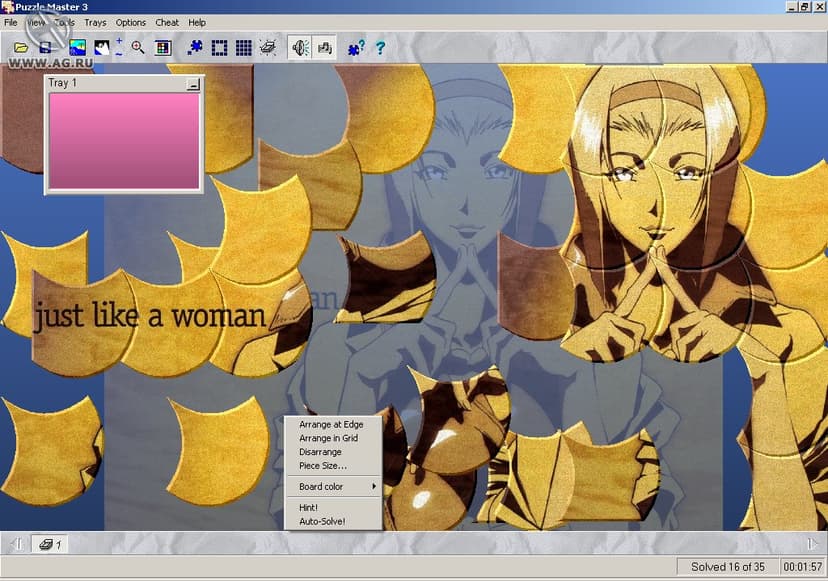Choose Arrange at Edge from context menu
828x581 pixels.
point(333,424)
